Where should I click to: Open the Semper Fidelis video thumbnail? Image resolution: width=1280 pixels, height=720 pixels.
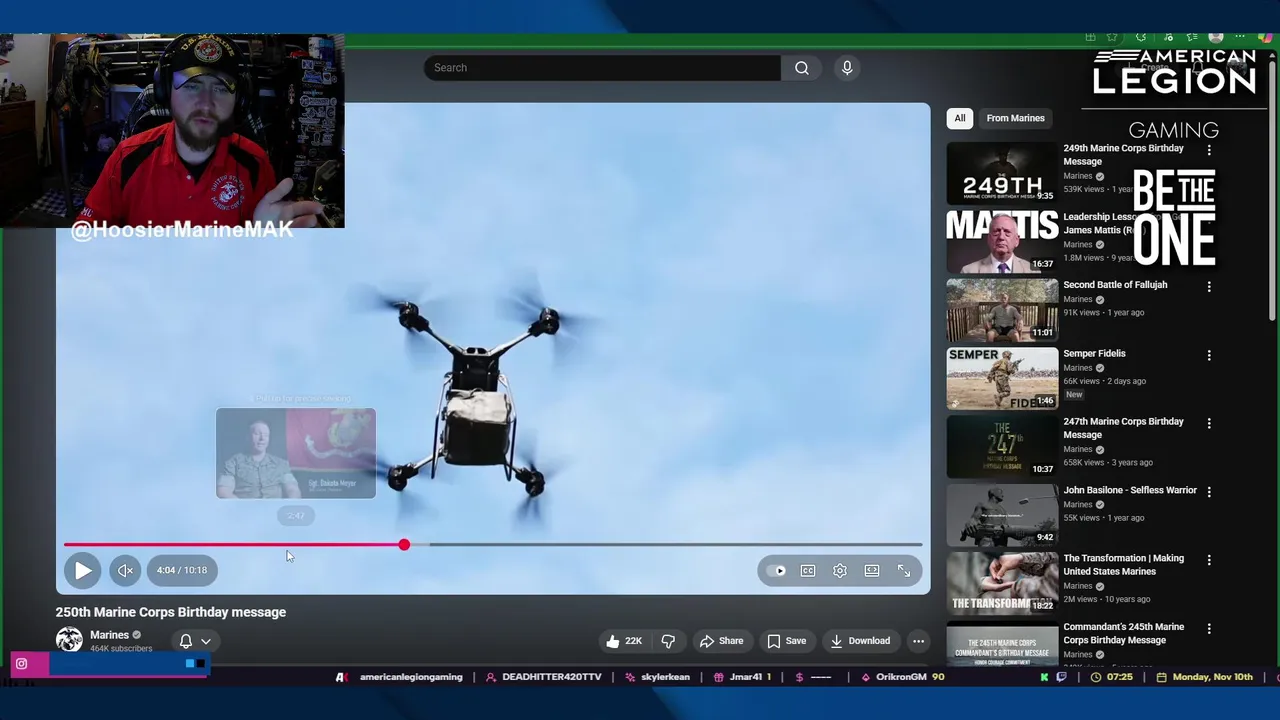coord(1002,378)
